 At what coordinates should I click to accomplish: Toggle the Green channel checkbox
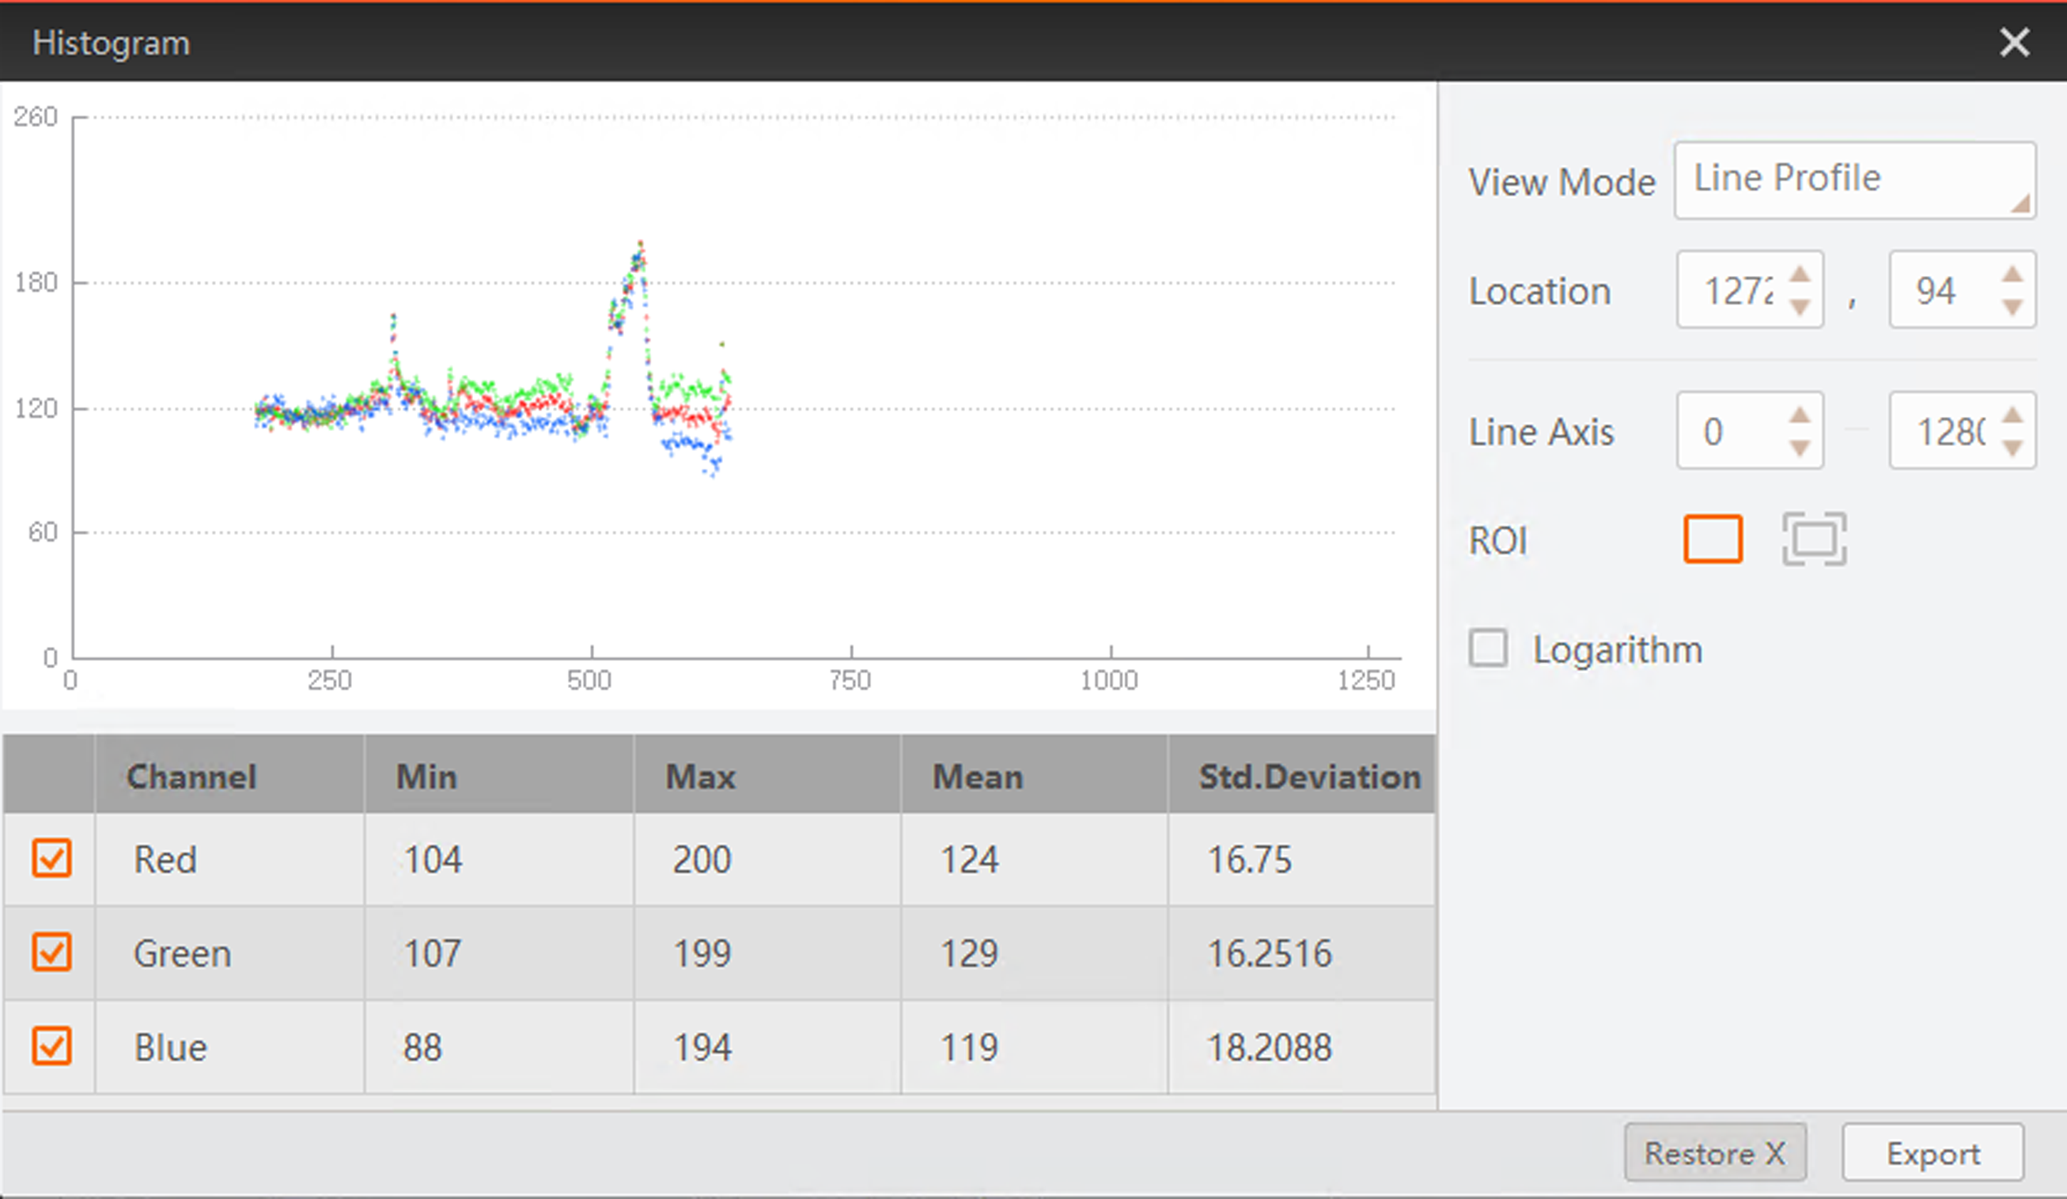point(52,952)
